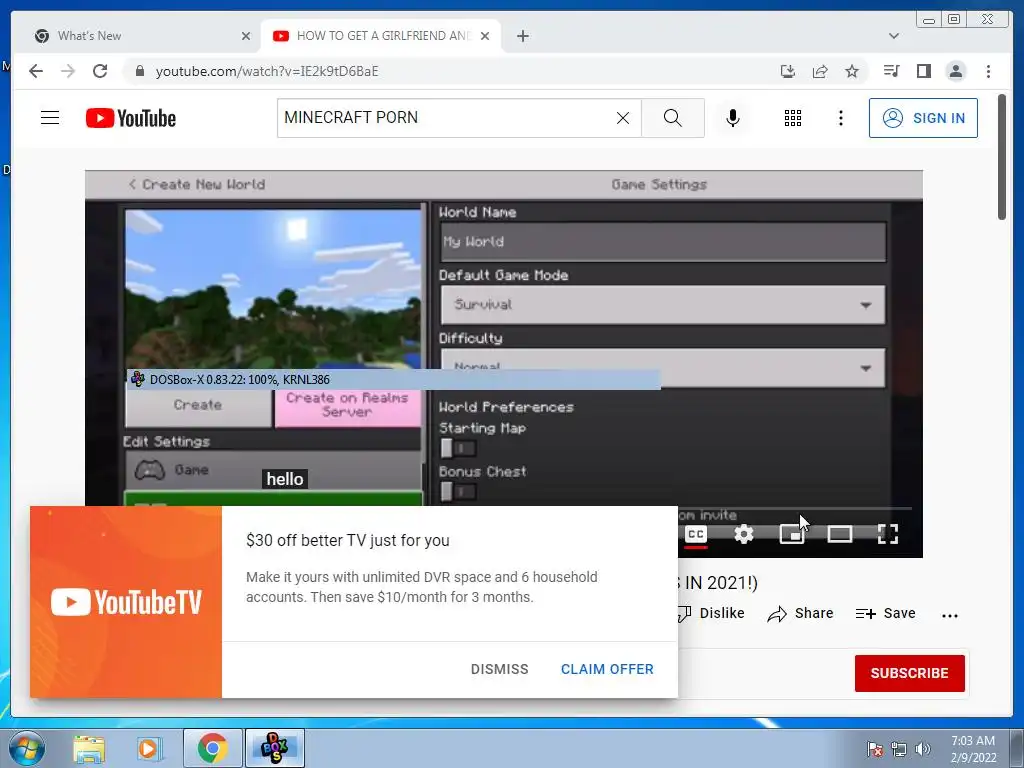Open Chrome profile avatar
Image resolution: width=1024 pixels, height=768 pixels.
tap(955, 71)
